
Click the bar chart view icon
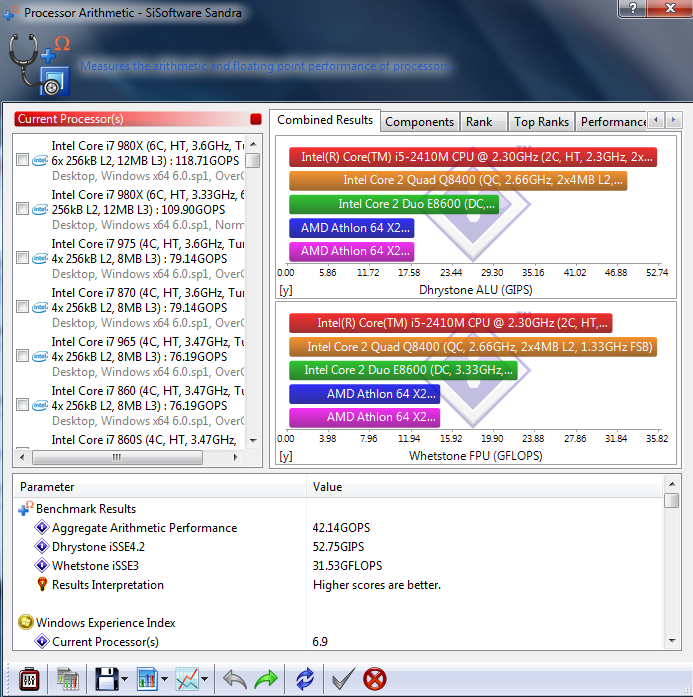[147, 679]
